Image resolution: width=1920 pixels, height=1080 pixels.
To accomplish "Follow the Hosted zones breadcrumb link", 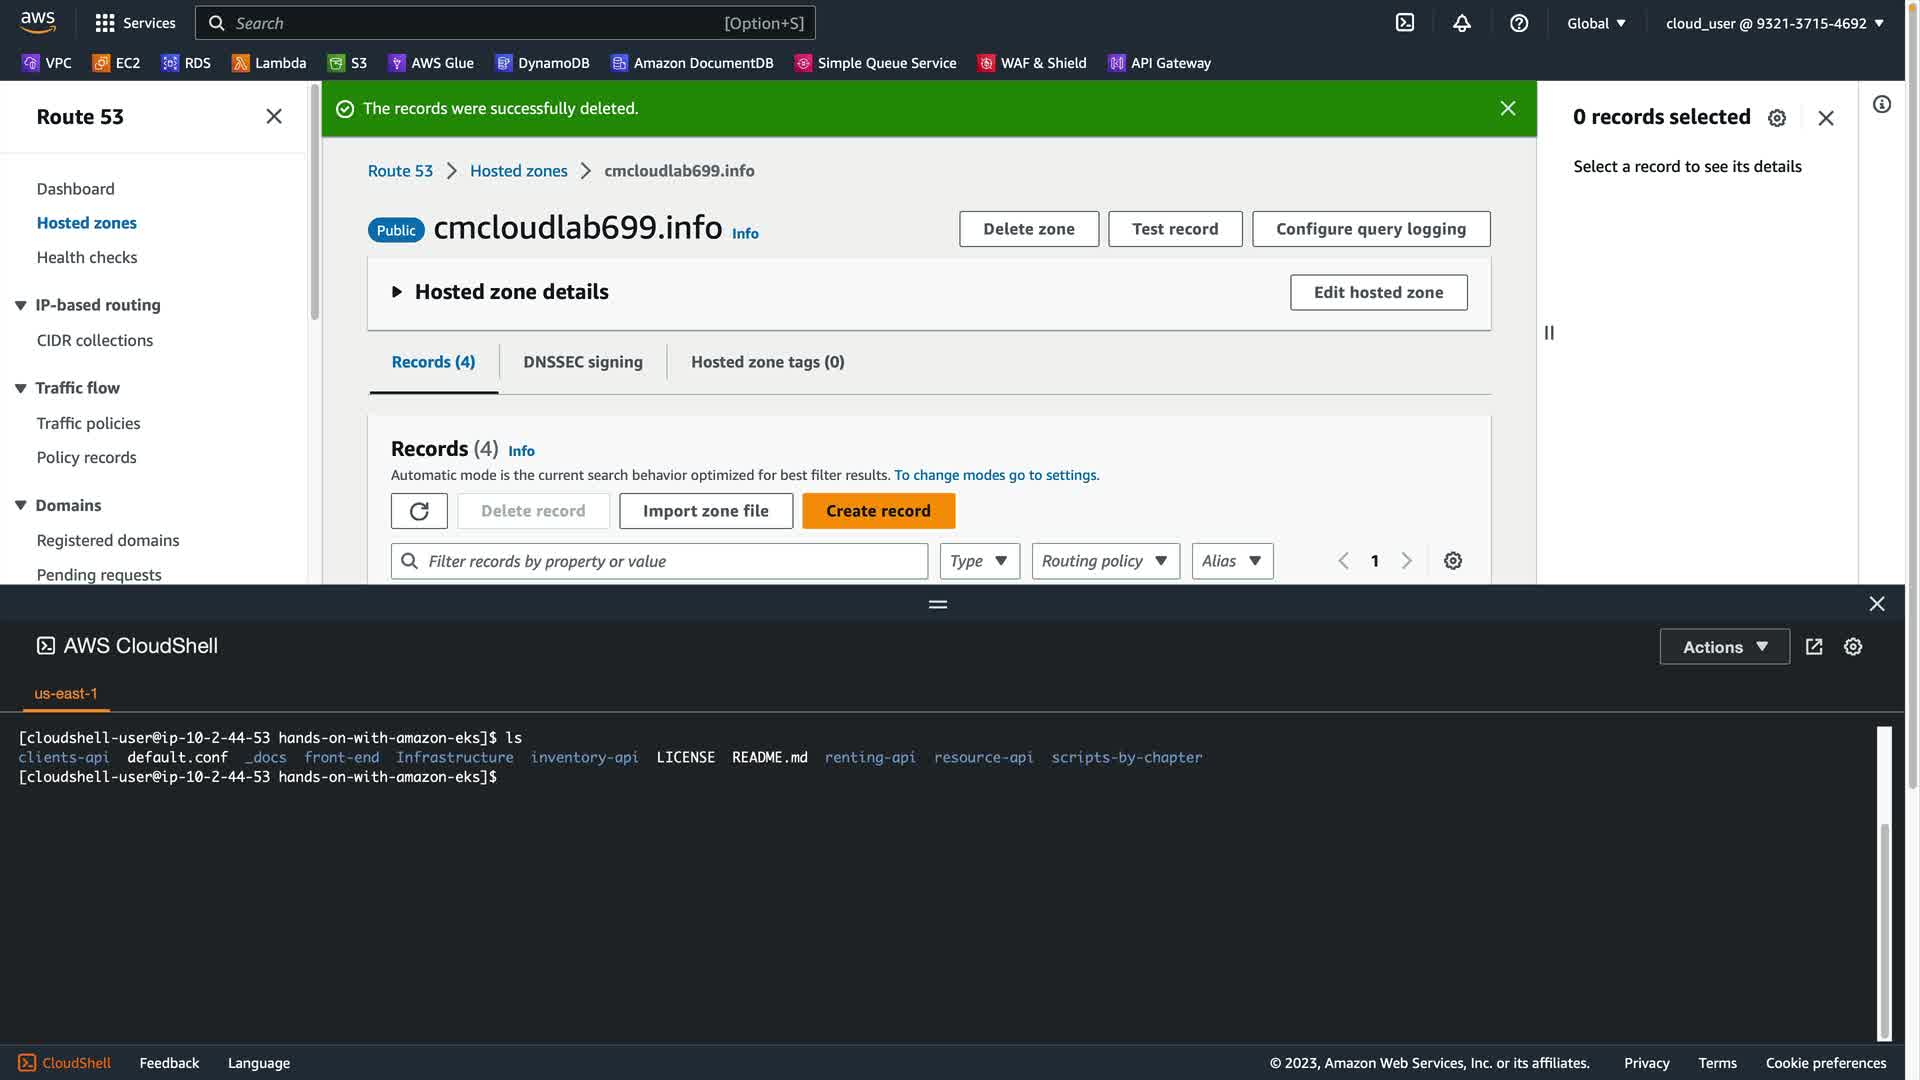I will tap(518, 171).
